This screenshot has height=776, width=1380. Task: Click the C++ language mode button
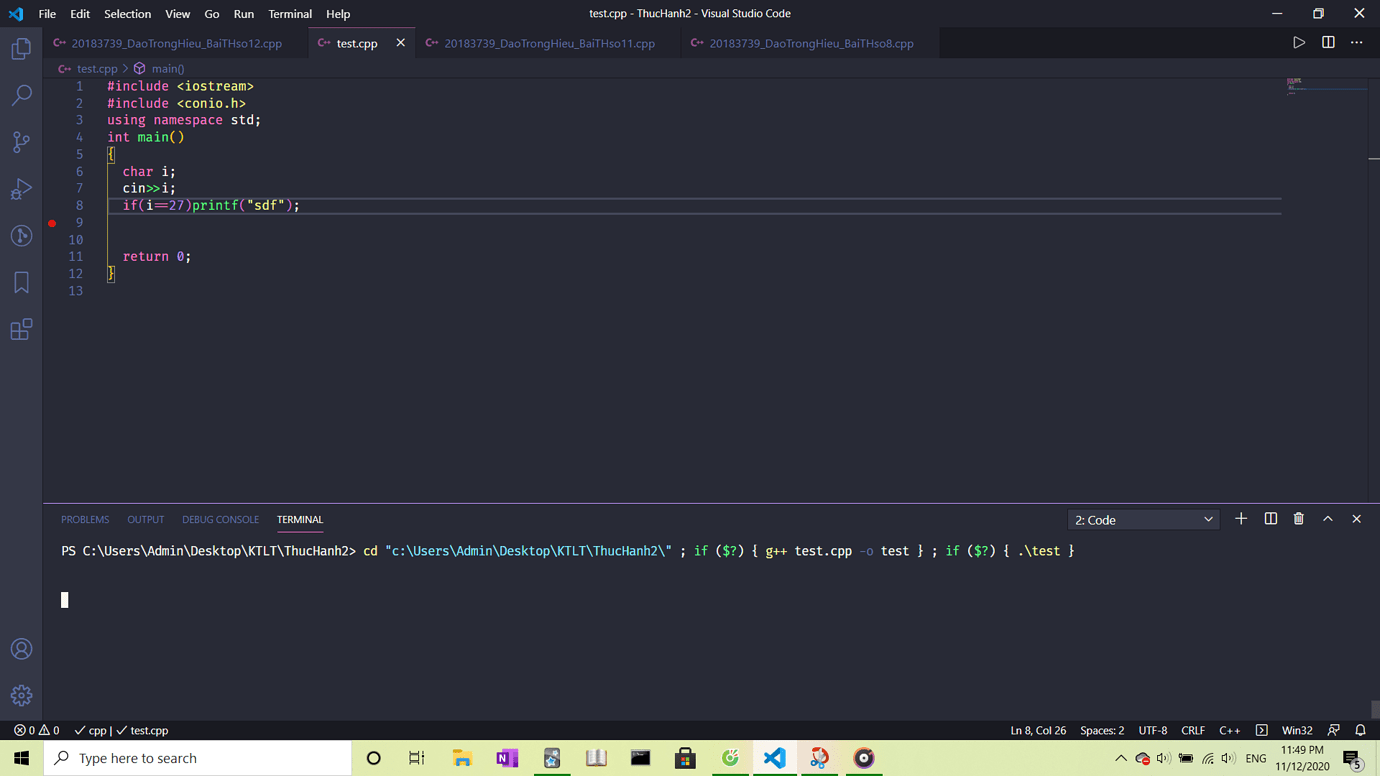pyautogui.click(x=1229, y=730)
